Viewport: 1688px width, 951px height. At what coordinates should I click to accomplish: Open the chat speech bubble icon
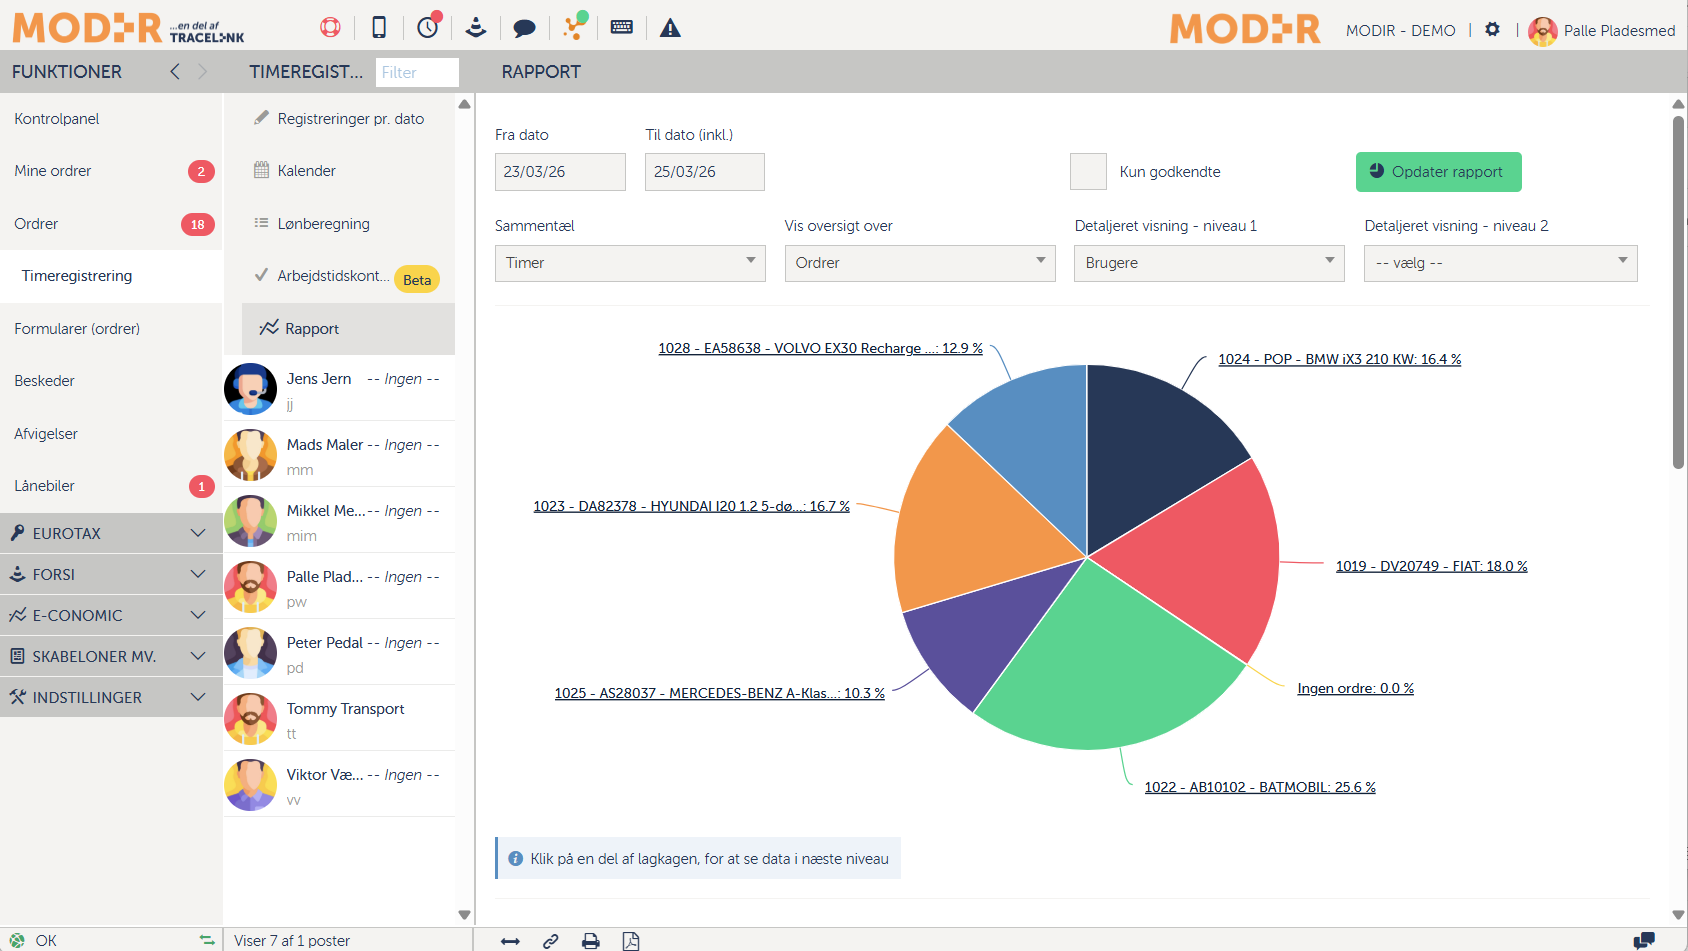524,28
